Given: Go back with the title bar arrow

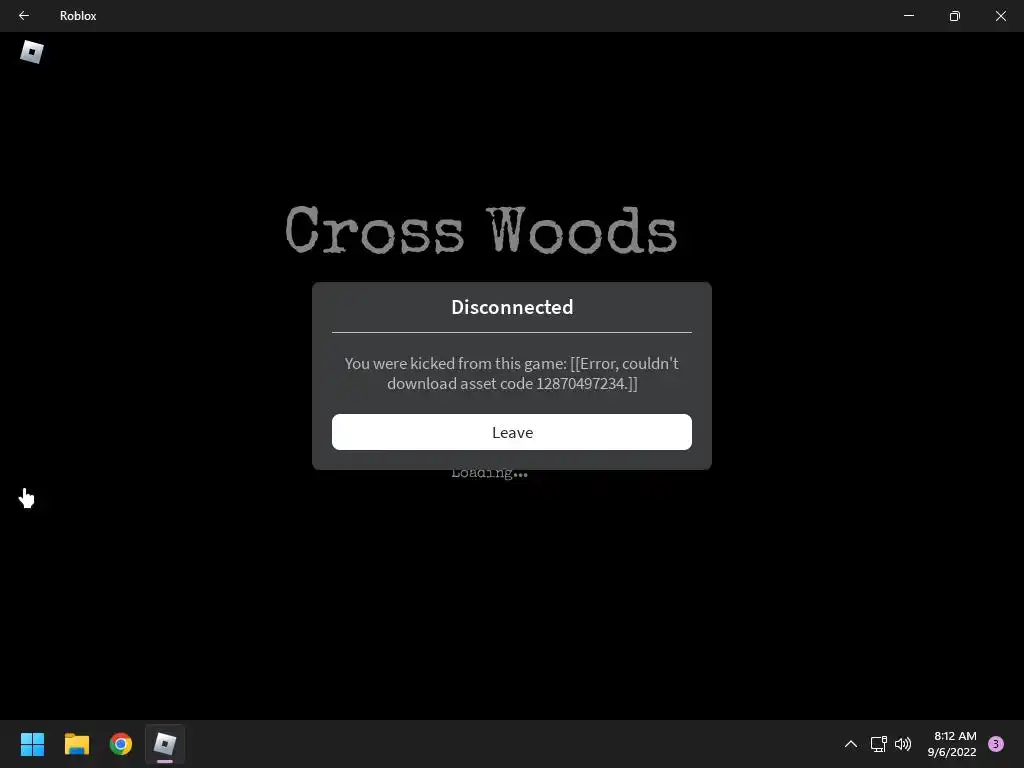Looking at the screenshot, I should (24, 16).
